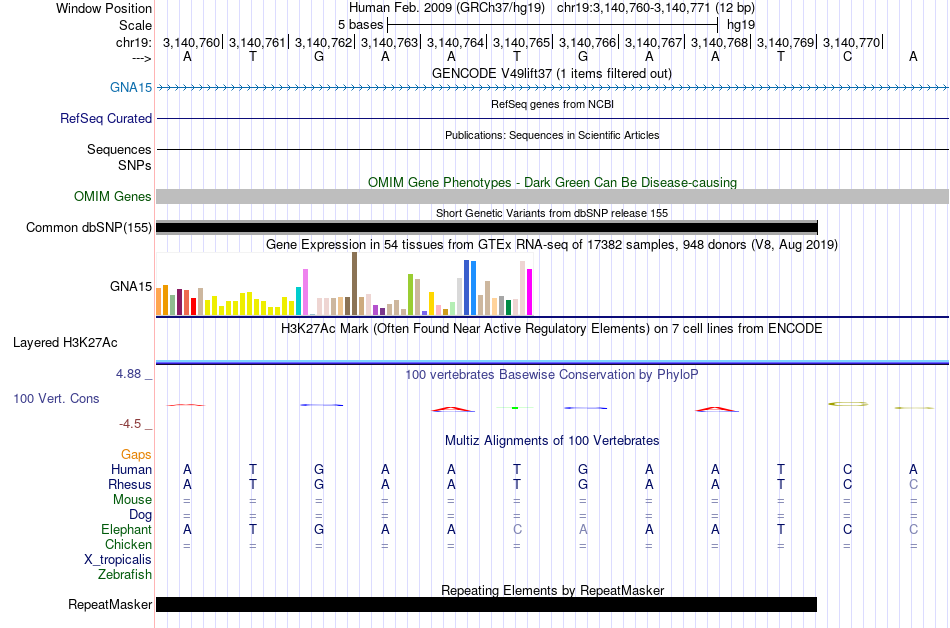Click the hg19 label by scale bar

tap(741, 25)
